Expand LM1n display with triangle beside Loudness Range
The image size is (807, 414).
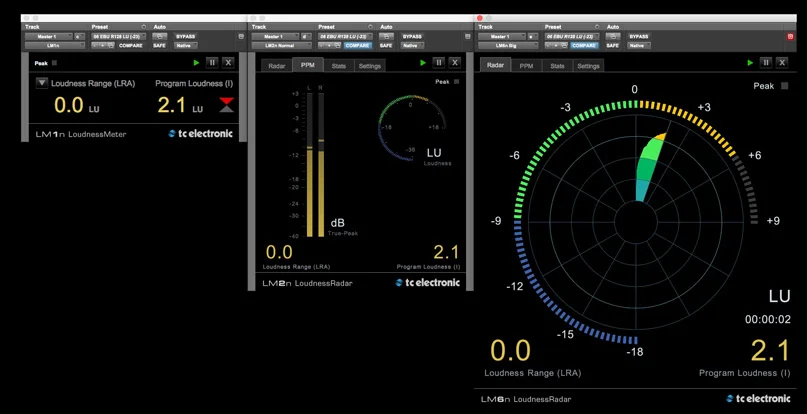[42, 83]
